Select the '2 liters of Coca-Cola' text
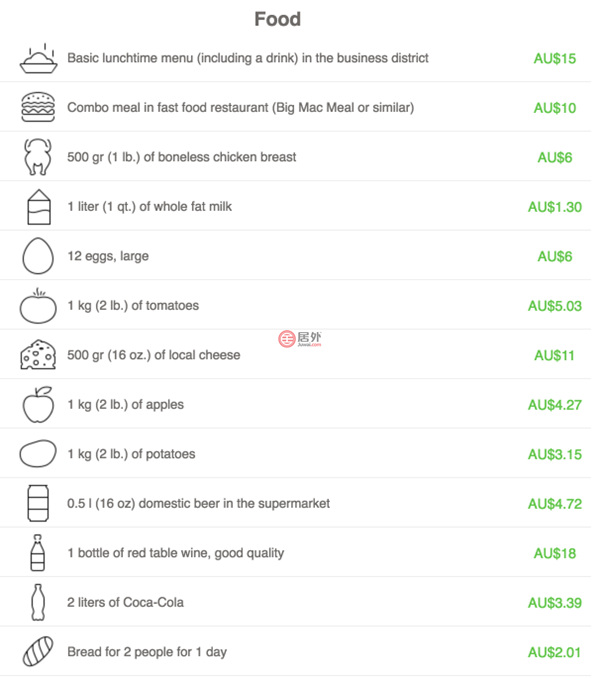The image size is (600, 679). pos(126,603)
